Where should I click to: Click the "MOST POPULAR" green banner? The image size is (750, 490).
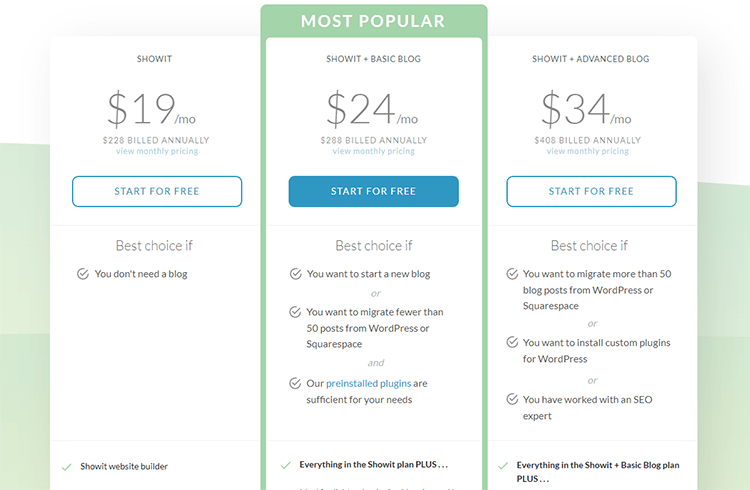(x=373, y=21)
